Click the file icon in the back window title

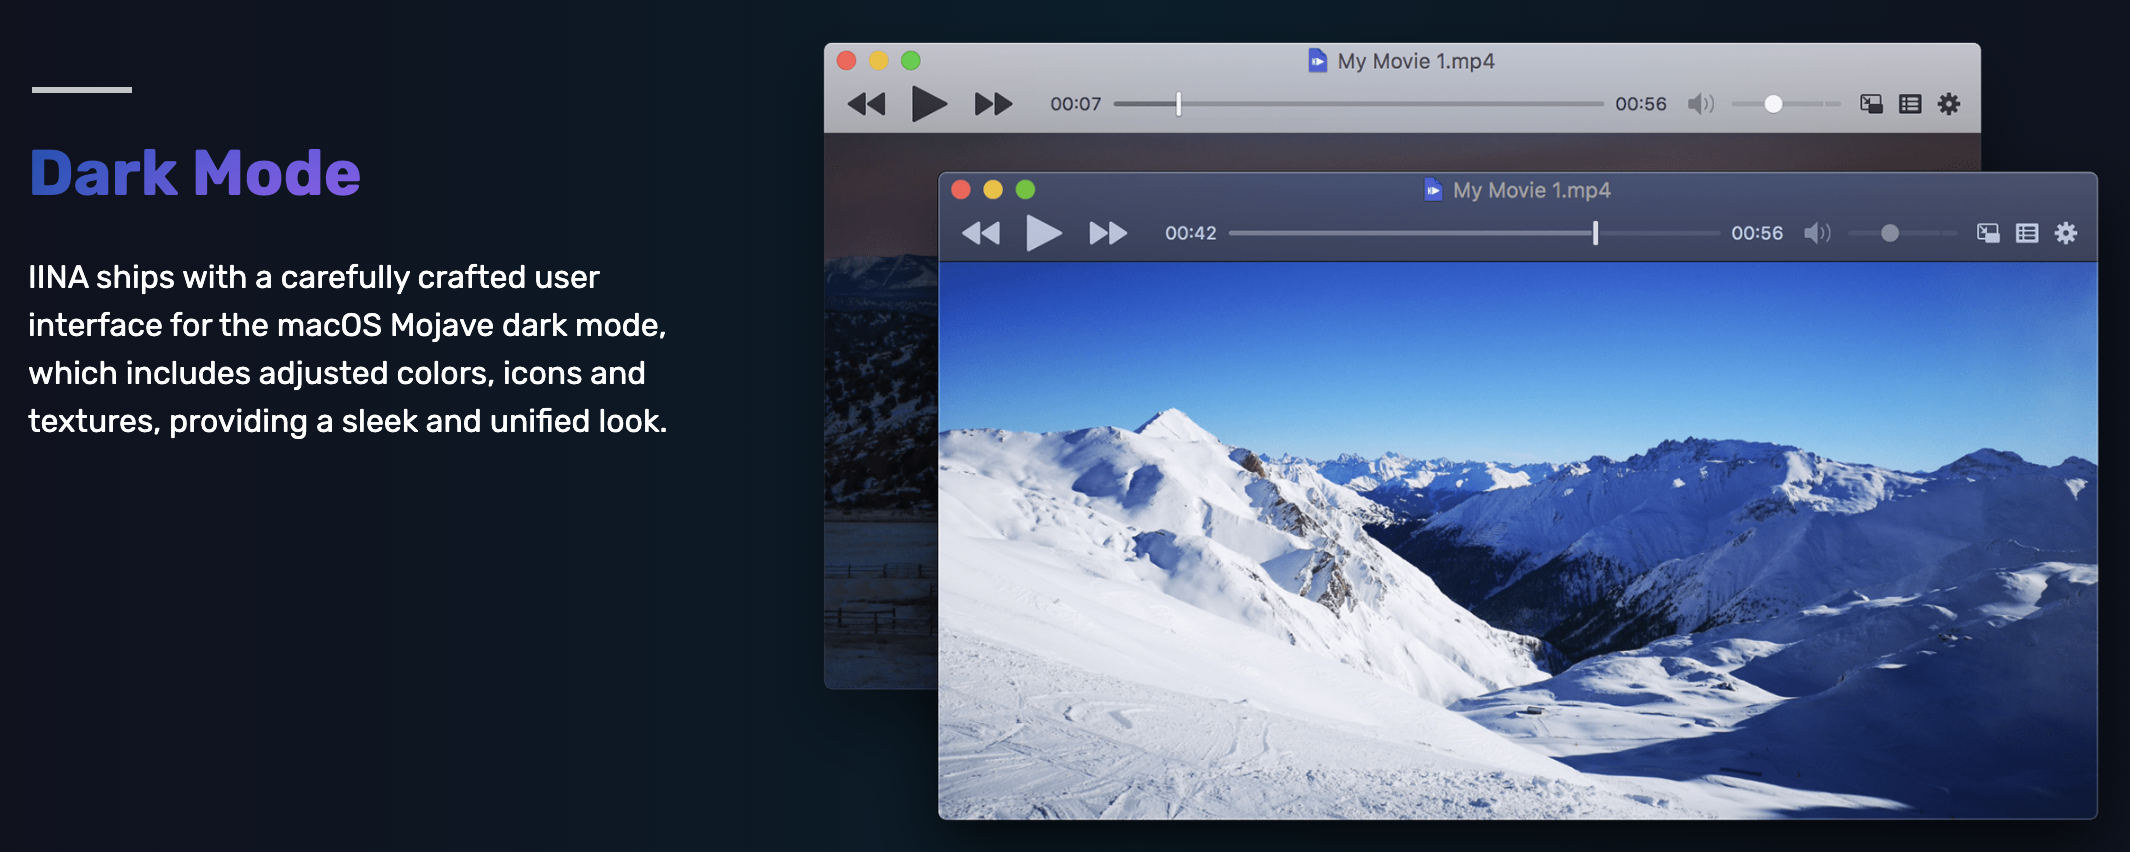pos(1318,60)
